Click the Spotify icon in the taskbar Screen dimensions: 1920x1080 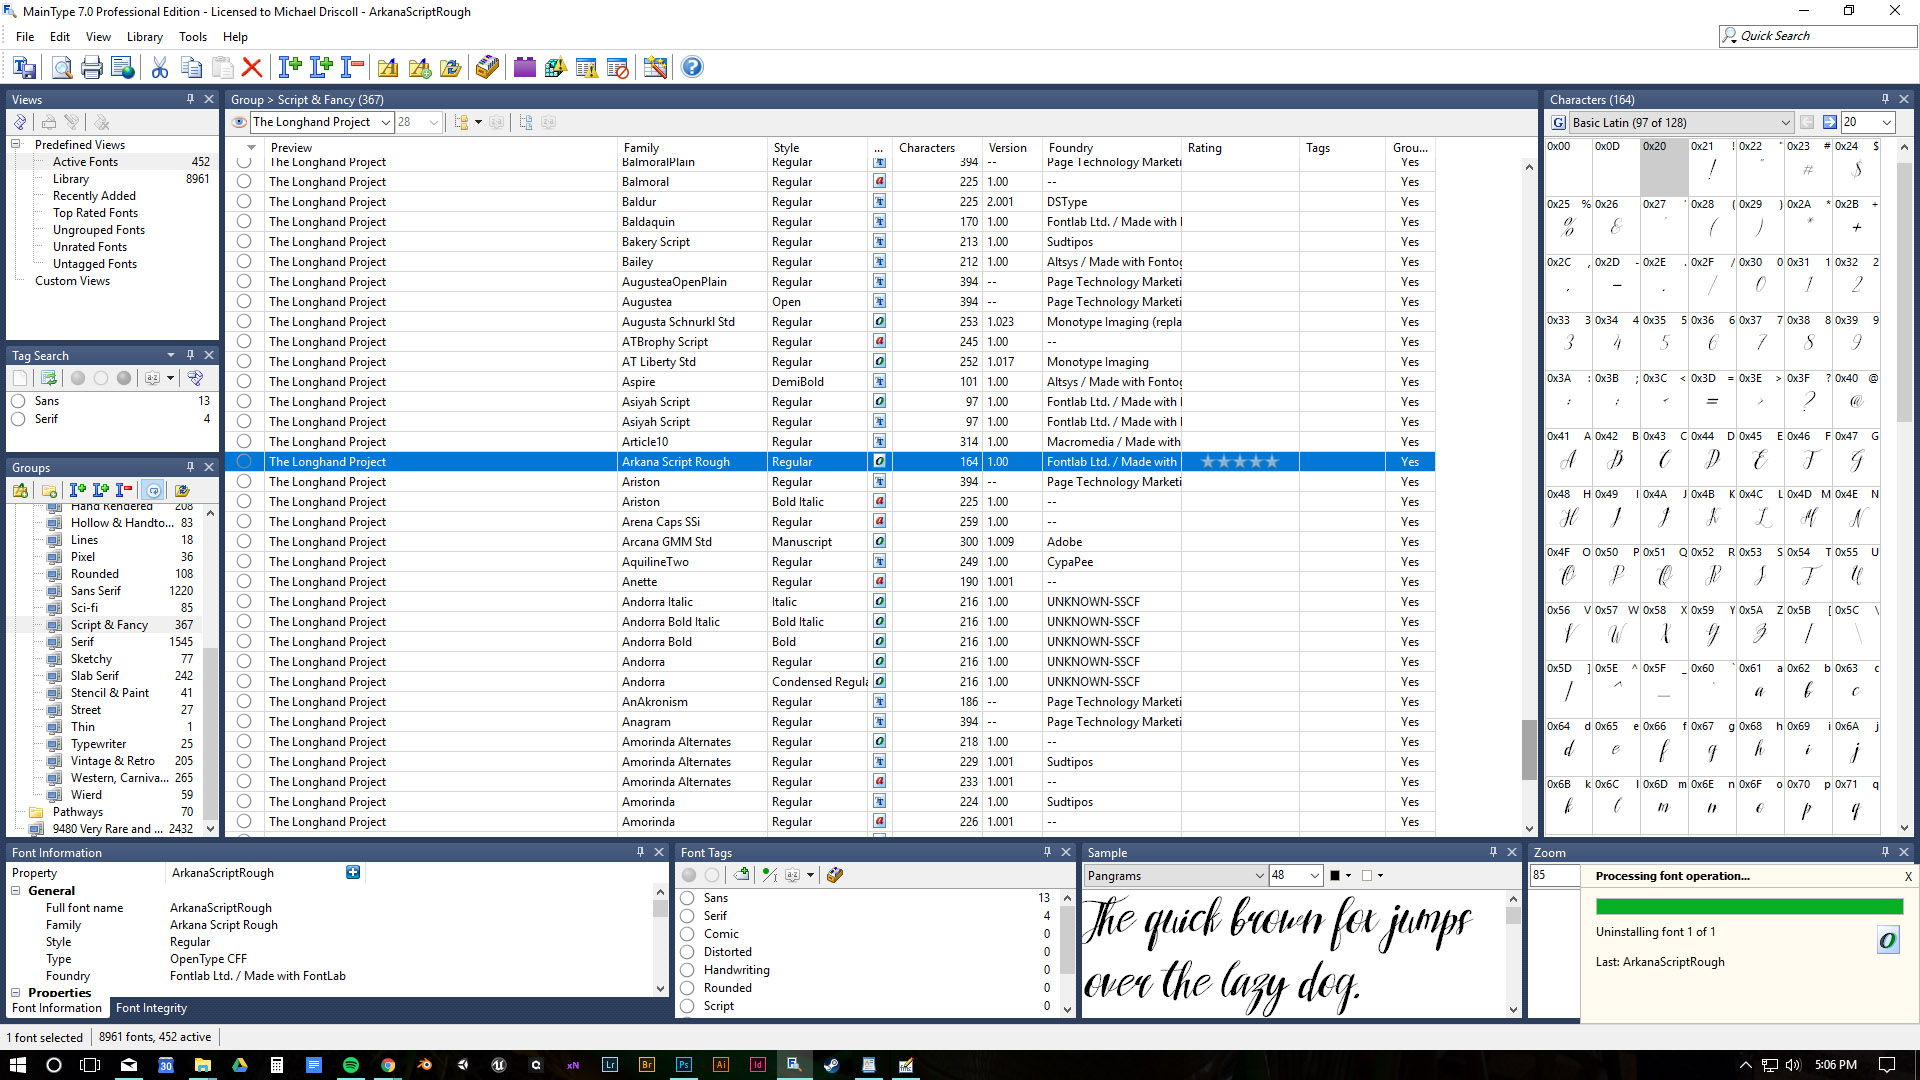click(x=351, y=1065)
